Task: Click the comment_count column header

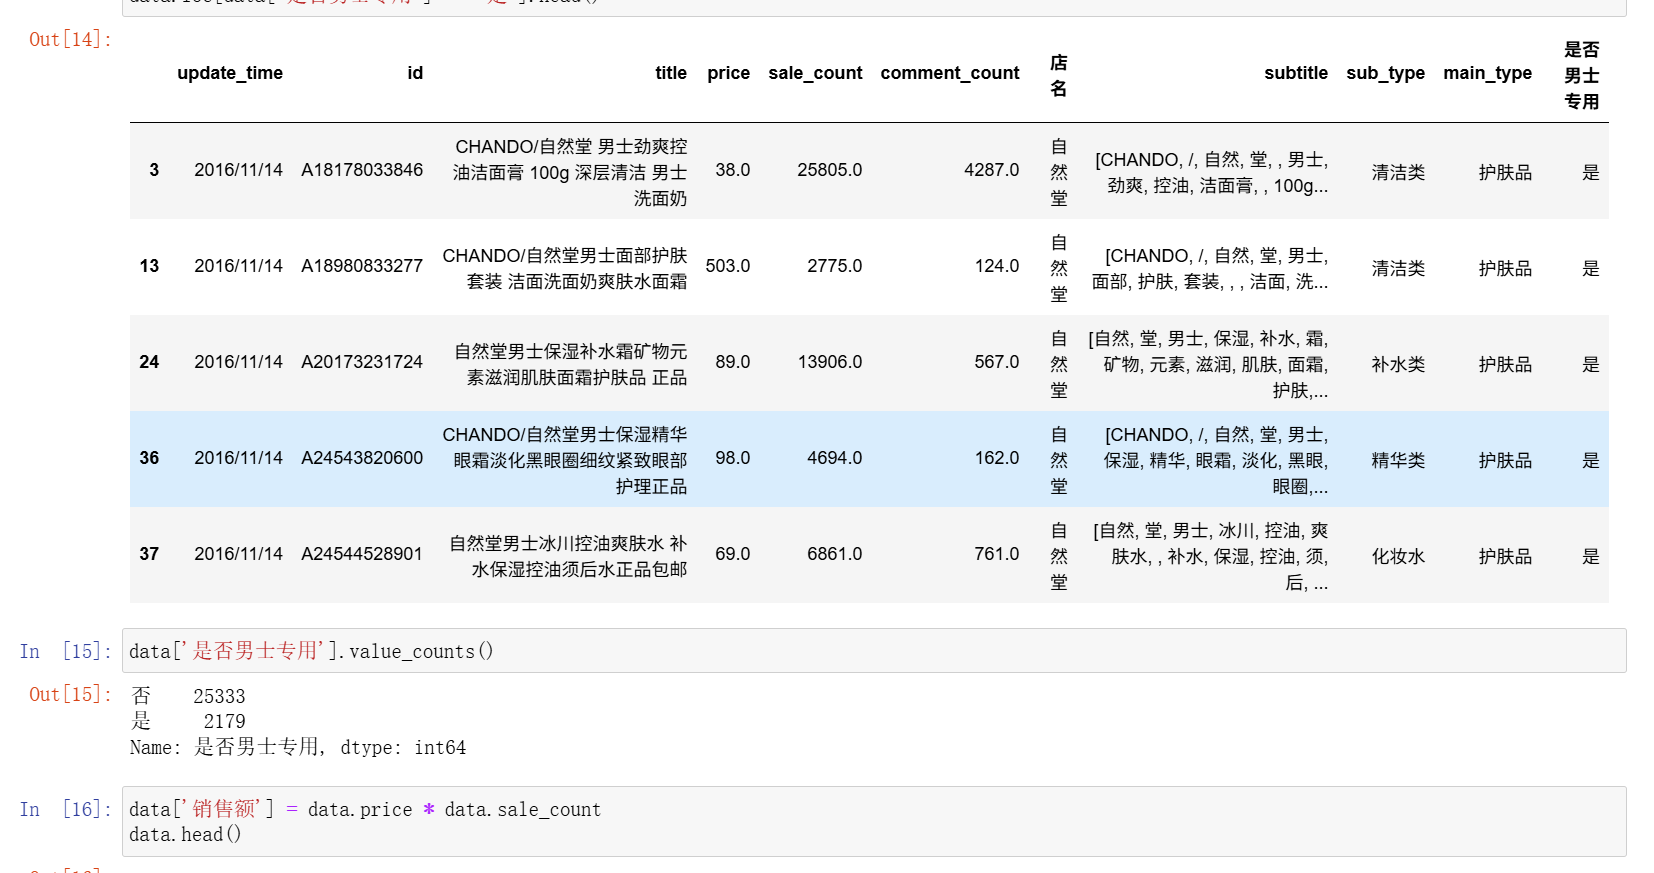Action: pyautogui.click(x=950, y=73)
